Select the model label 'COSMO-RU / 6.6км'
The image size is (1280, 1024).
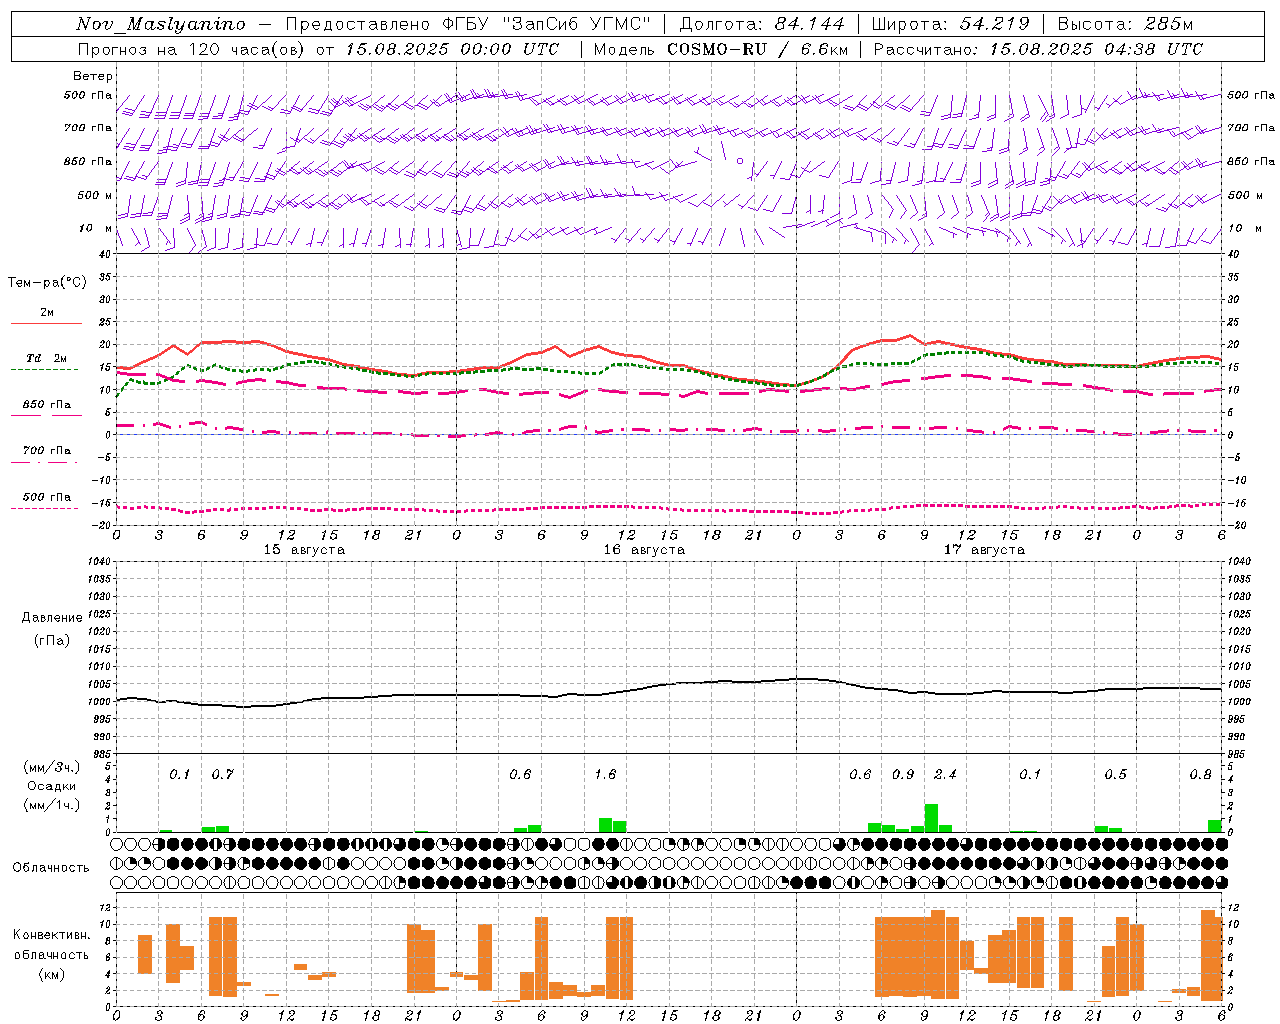758,49
